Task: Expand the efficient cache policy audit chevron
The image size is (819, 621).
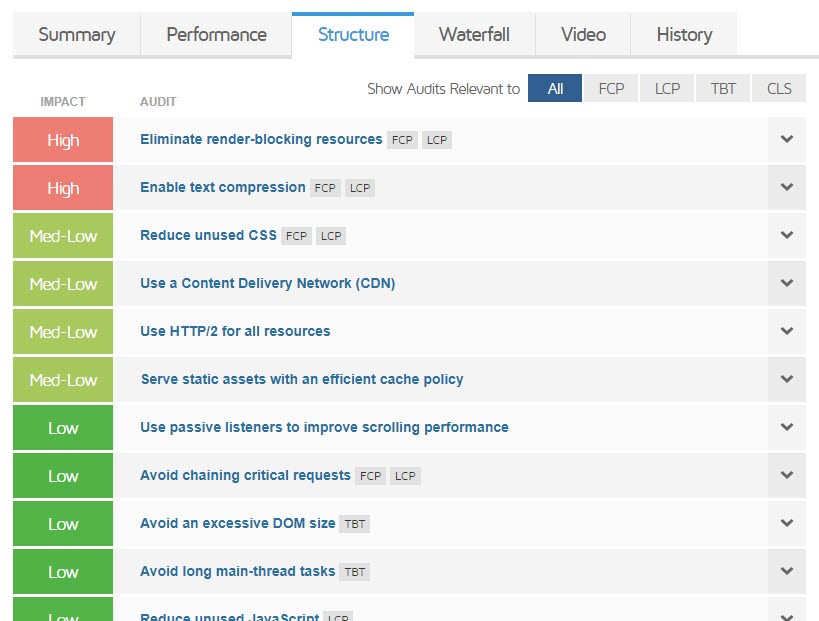Action: (x=786, y=380)
